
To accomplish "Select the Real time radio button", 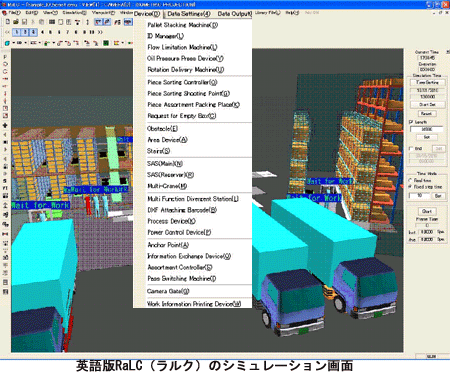I will [x=410, y=180].
